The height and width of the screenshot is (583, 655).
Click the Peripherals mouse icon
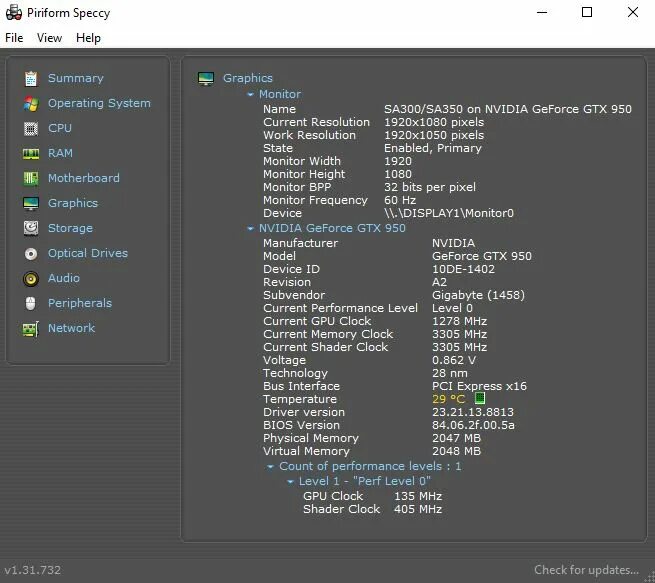coord(30,304)
